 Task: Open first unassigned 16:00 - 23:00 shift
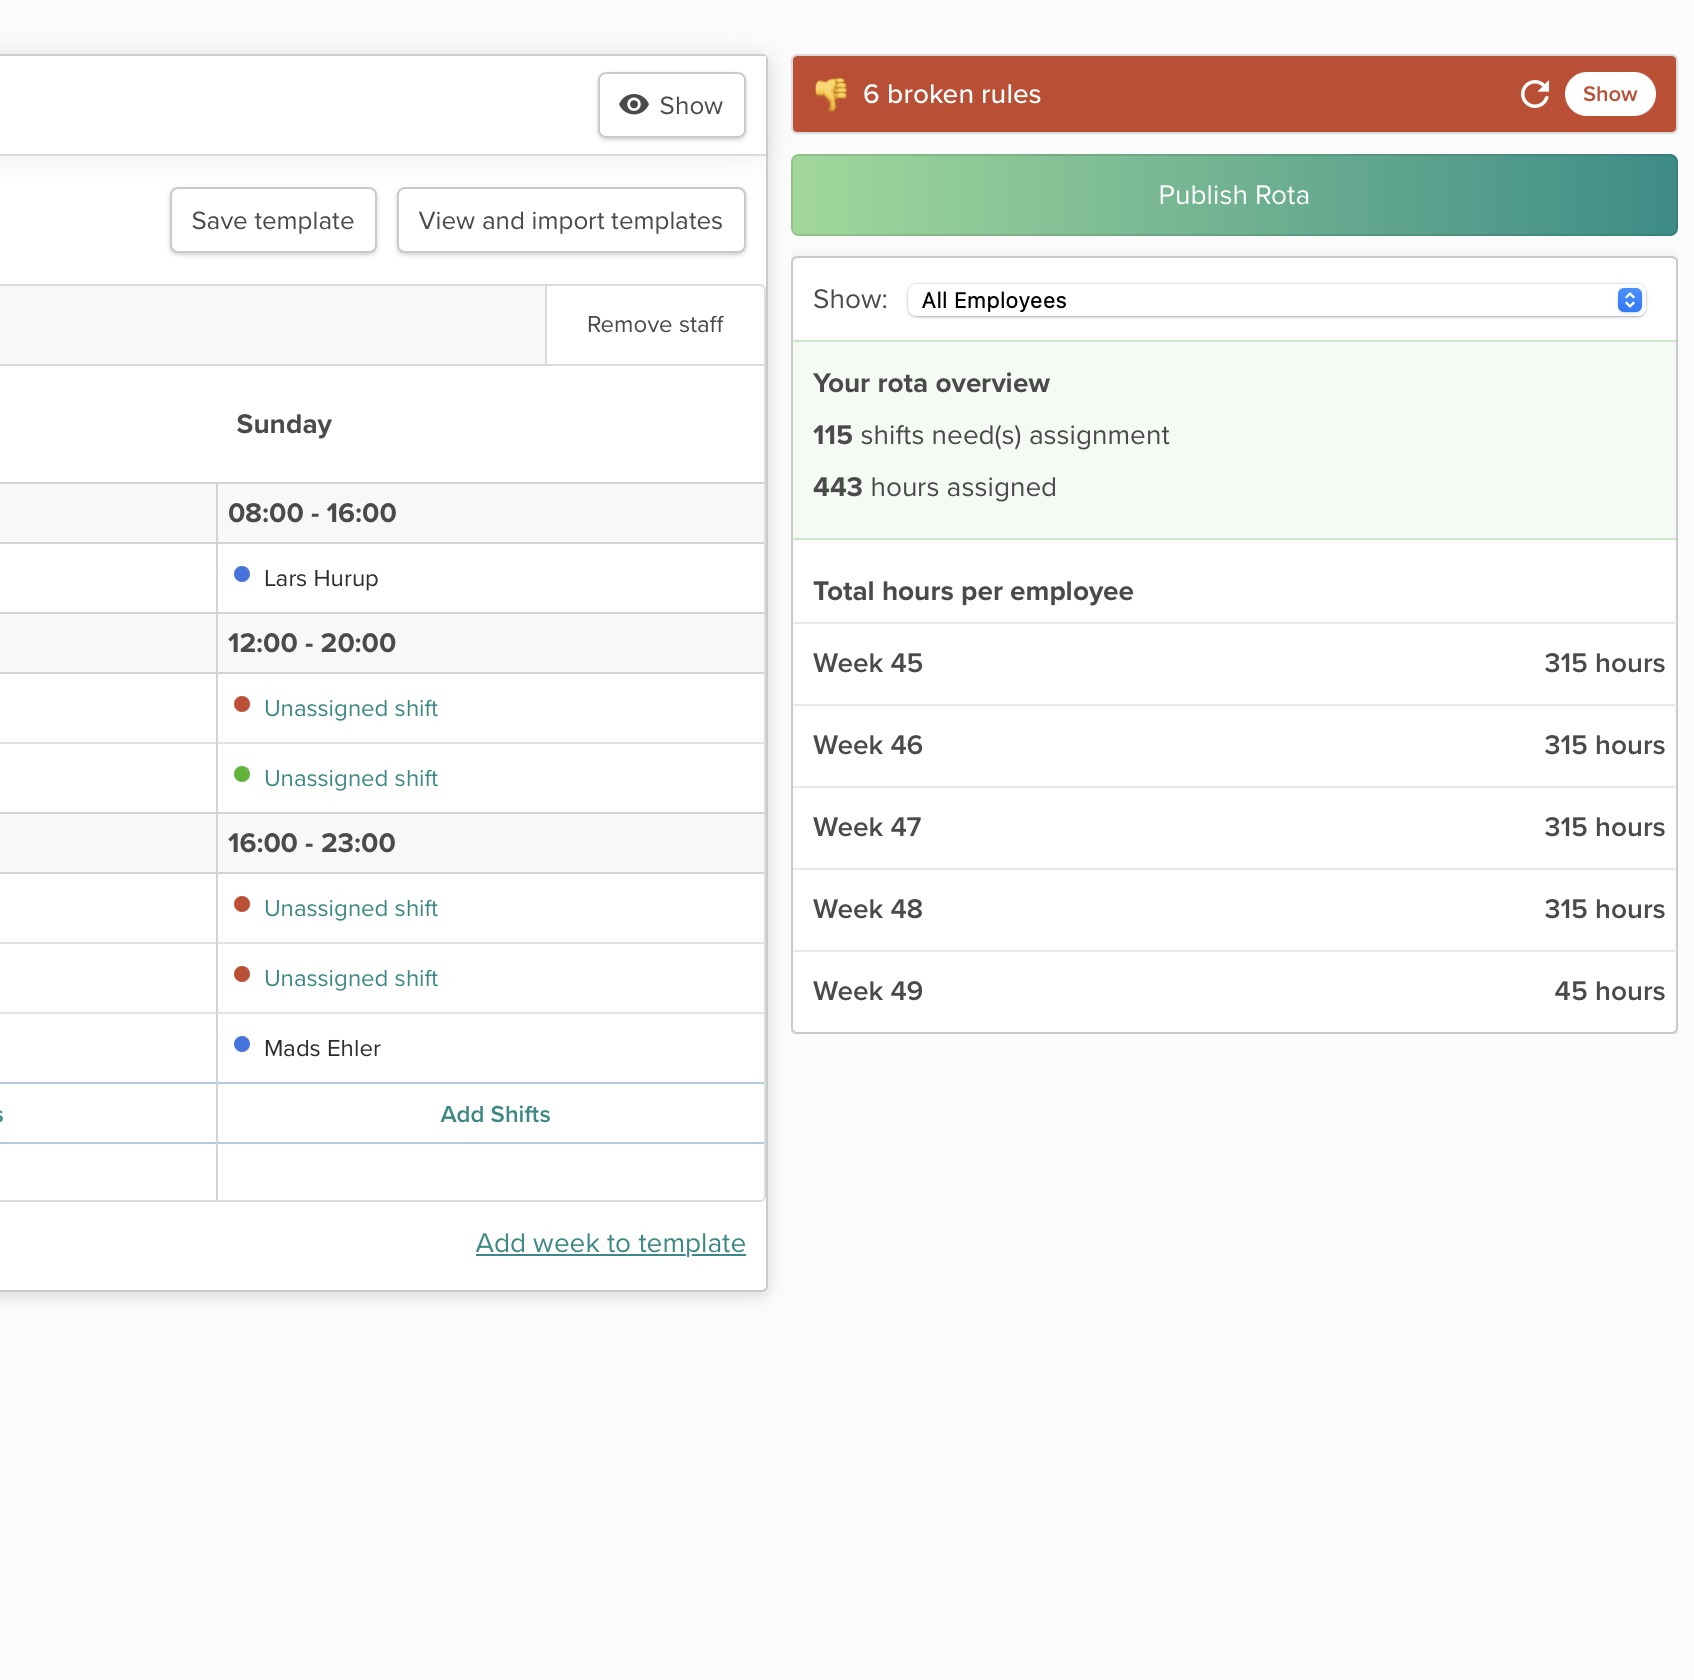pos(350,908)
